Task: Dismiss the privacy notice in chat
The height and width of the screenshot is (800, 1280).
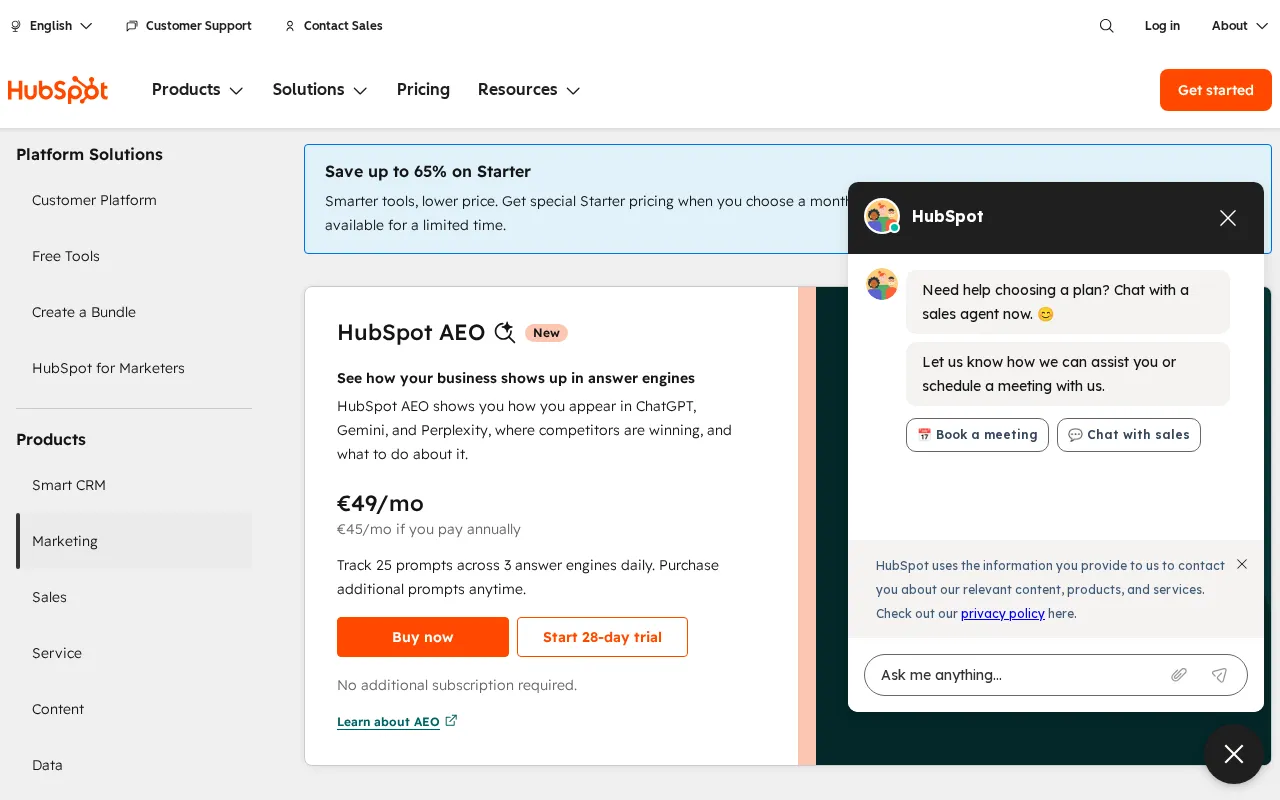Action: tap(1242, 564)
